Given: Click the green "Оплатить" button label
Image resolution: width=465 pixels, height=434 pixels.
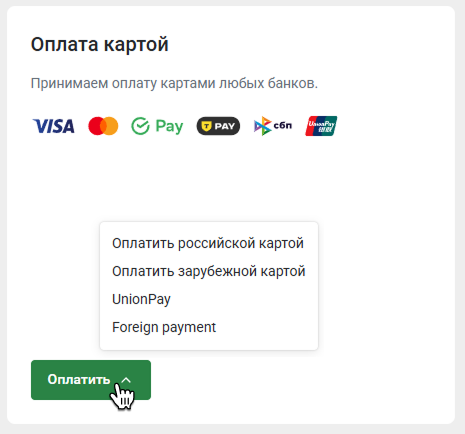Looking at the screenshot, I should click(x=79, y=380).
